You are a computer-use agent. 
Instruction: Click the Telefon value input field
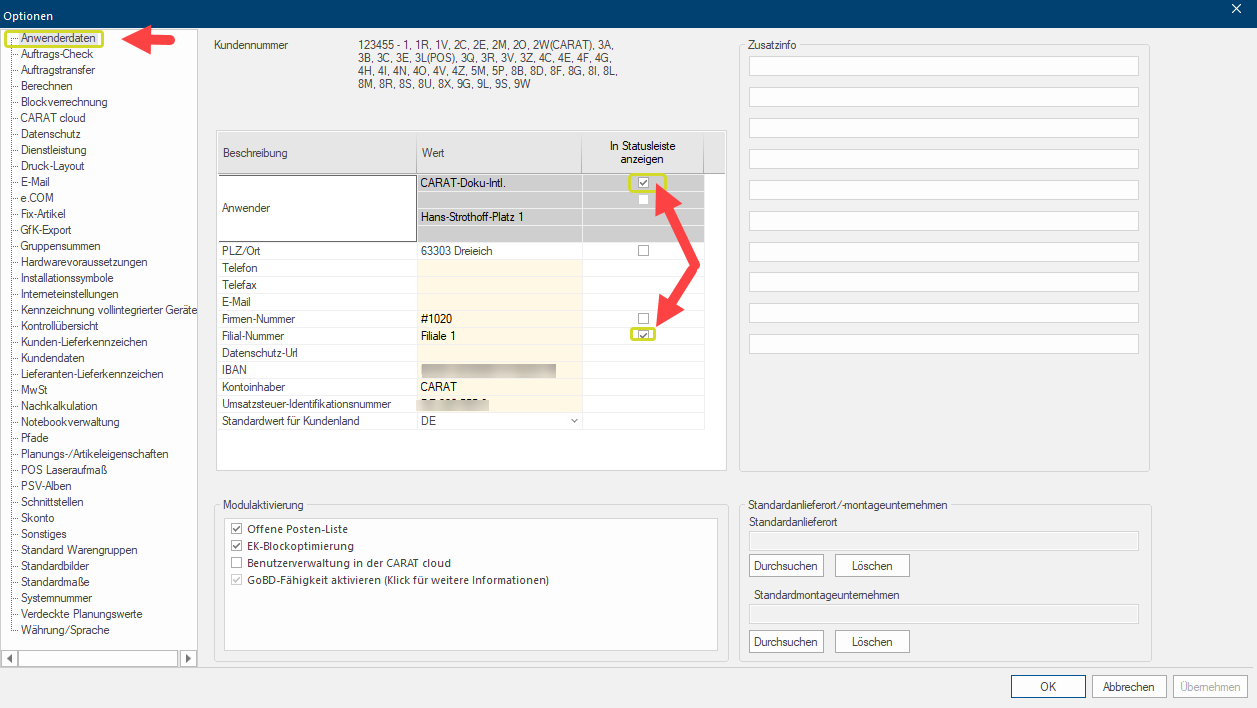(499, 268)
